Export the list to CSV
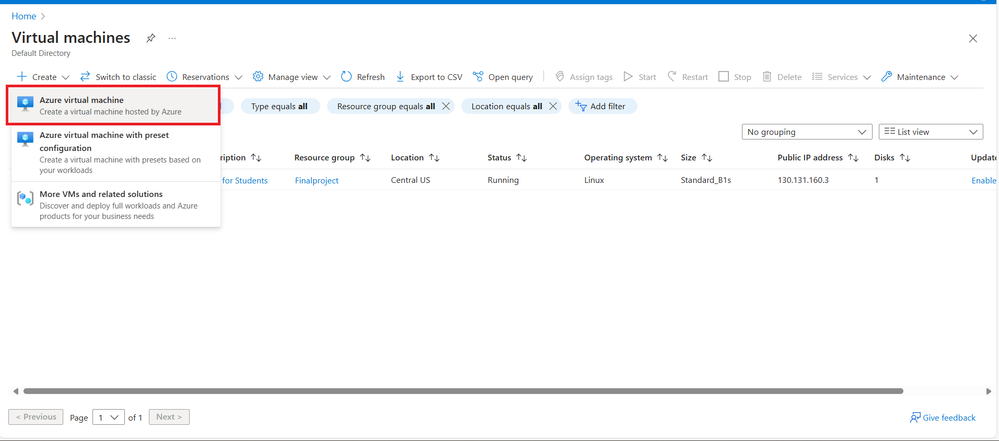 click(429, 77)
